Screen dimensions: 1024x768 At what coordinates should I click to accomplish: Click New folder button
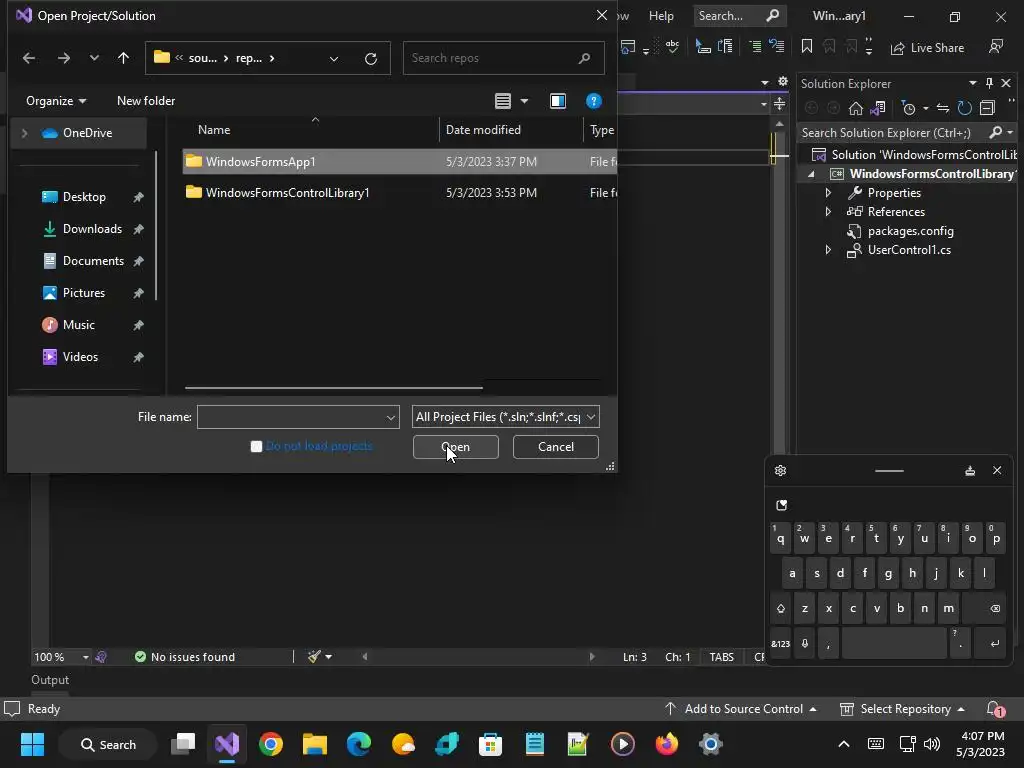tap(146, 101)
